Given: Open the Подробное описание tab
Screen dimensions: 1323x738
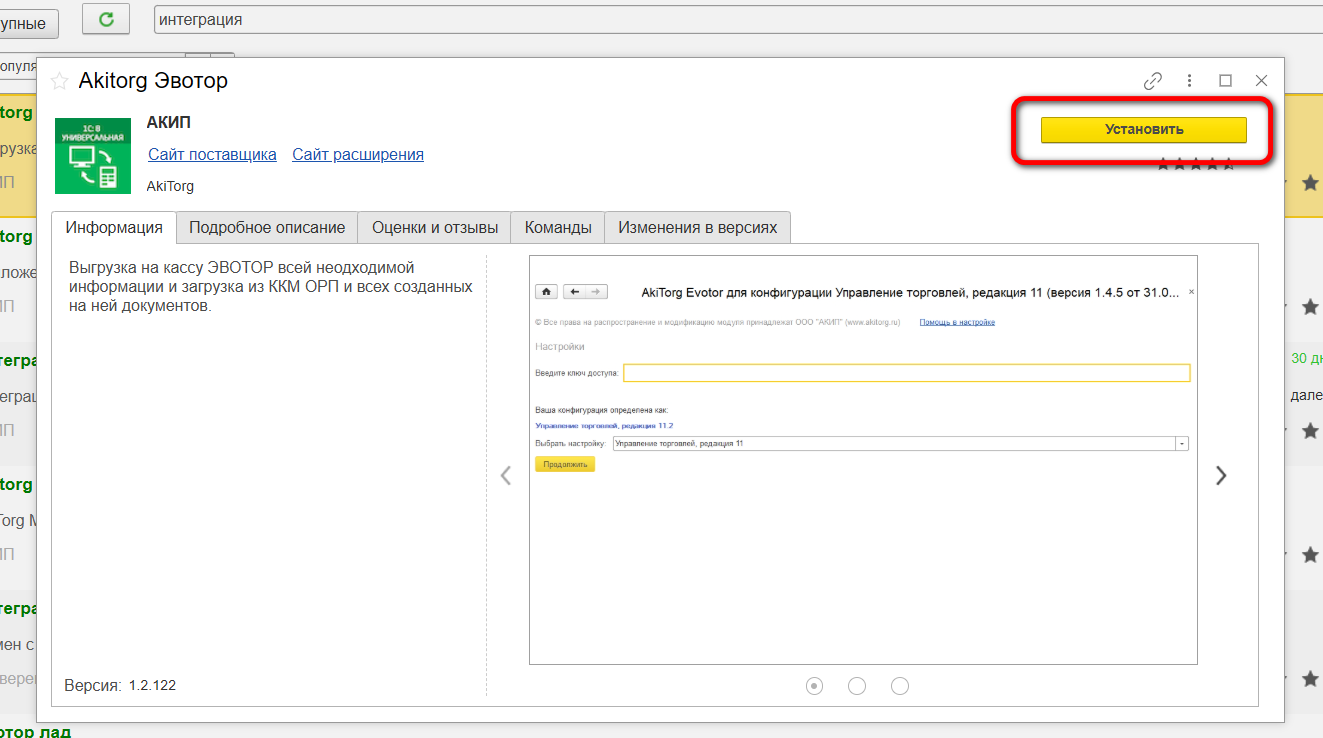Looking at the screenshot, I should [267, 228].
